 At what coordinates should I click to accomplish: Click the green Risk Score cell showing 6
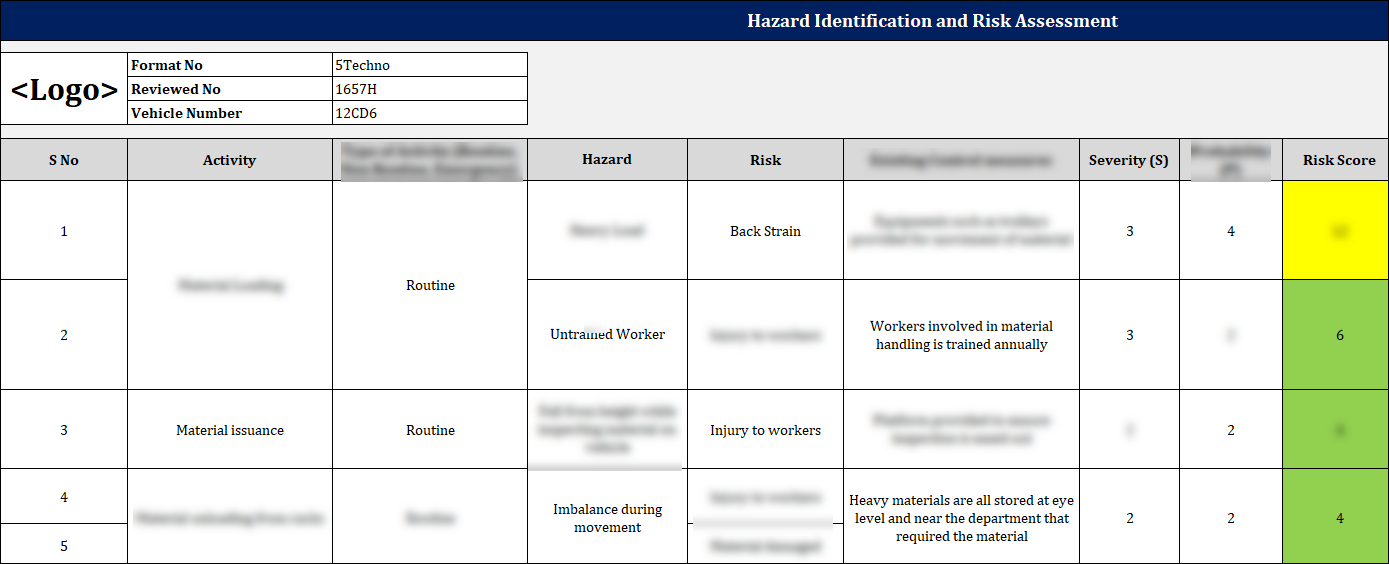coord(1338,335)
